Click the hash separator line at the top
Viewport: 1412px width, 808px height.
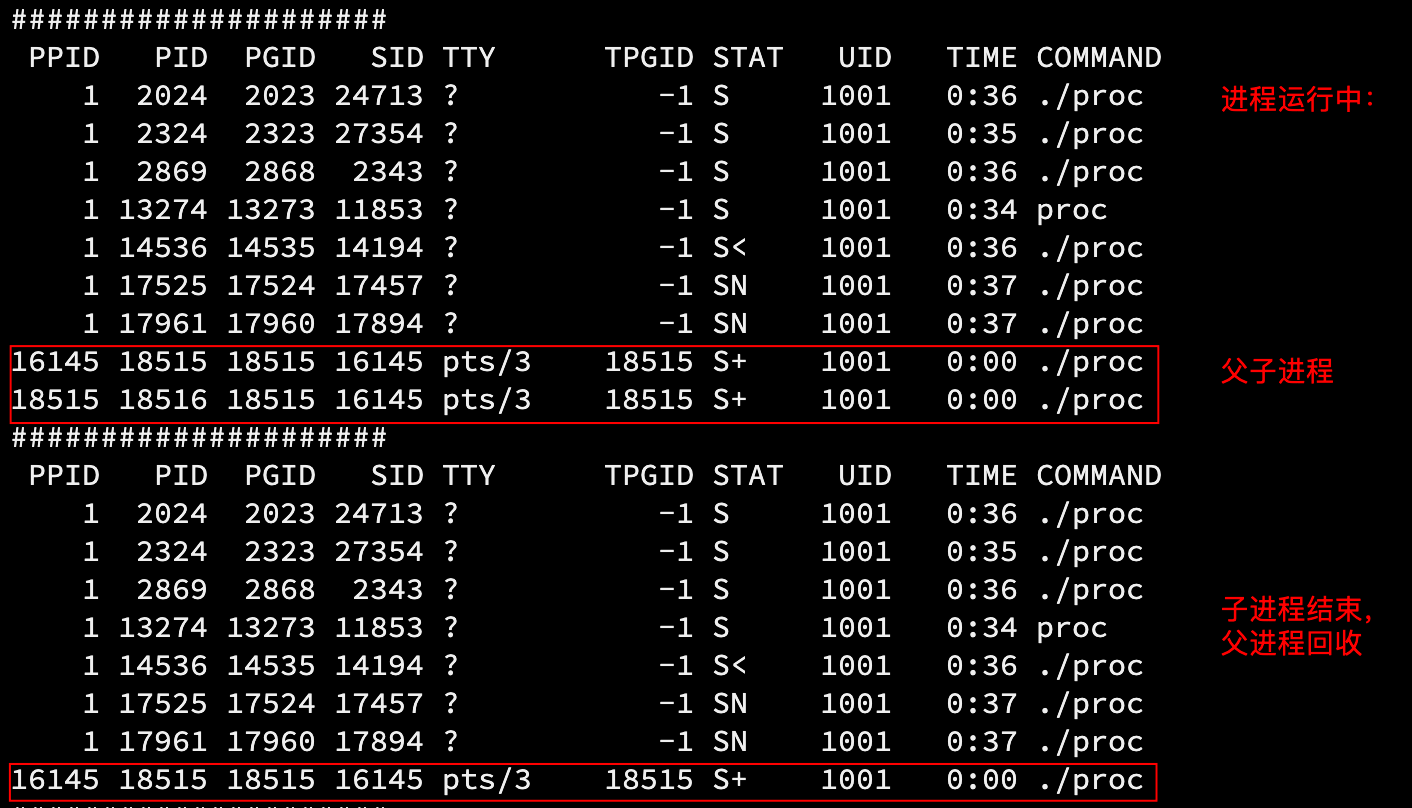click(198, 19)
